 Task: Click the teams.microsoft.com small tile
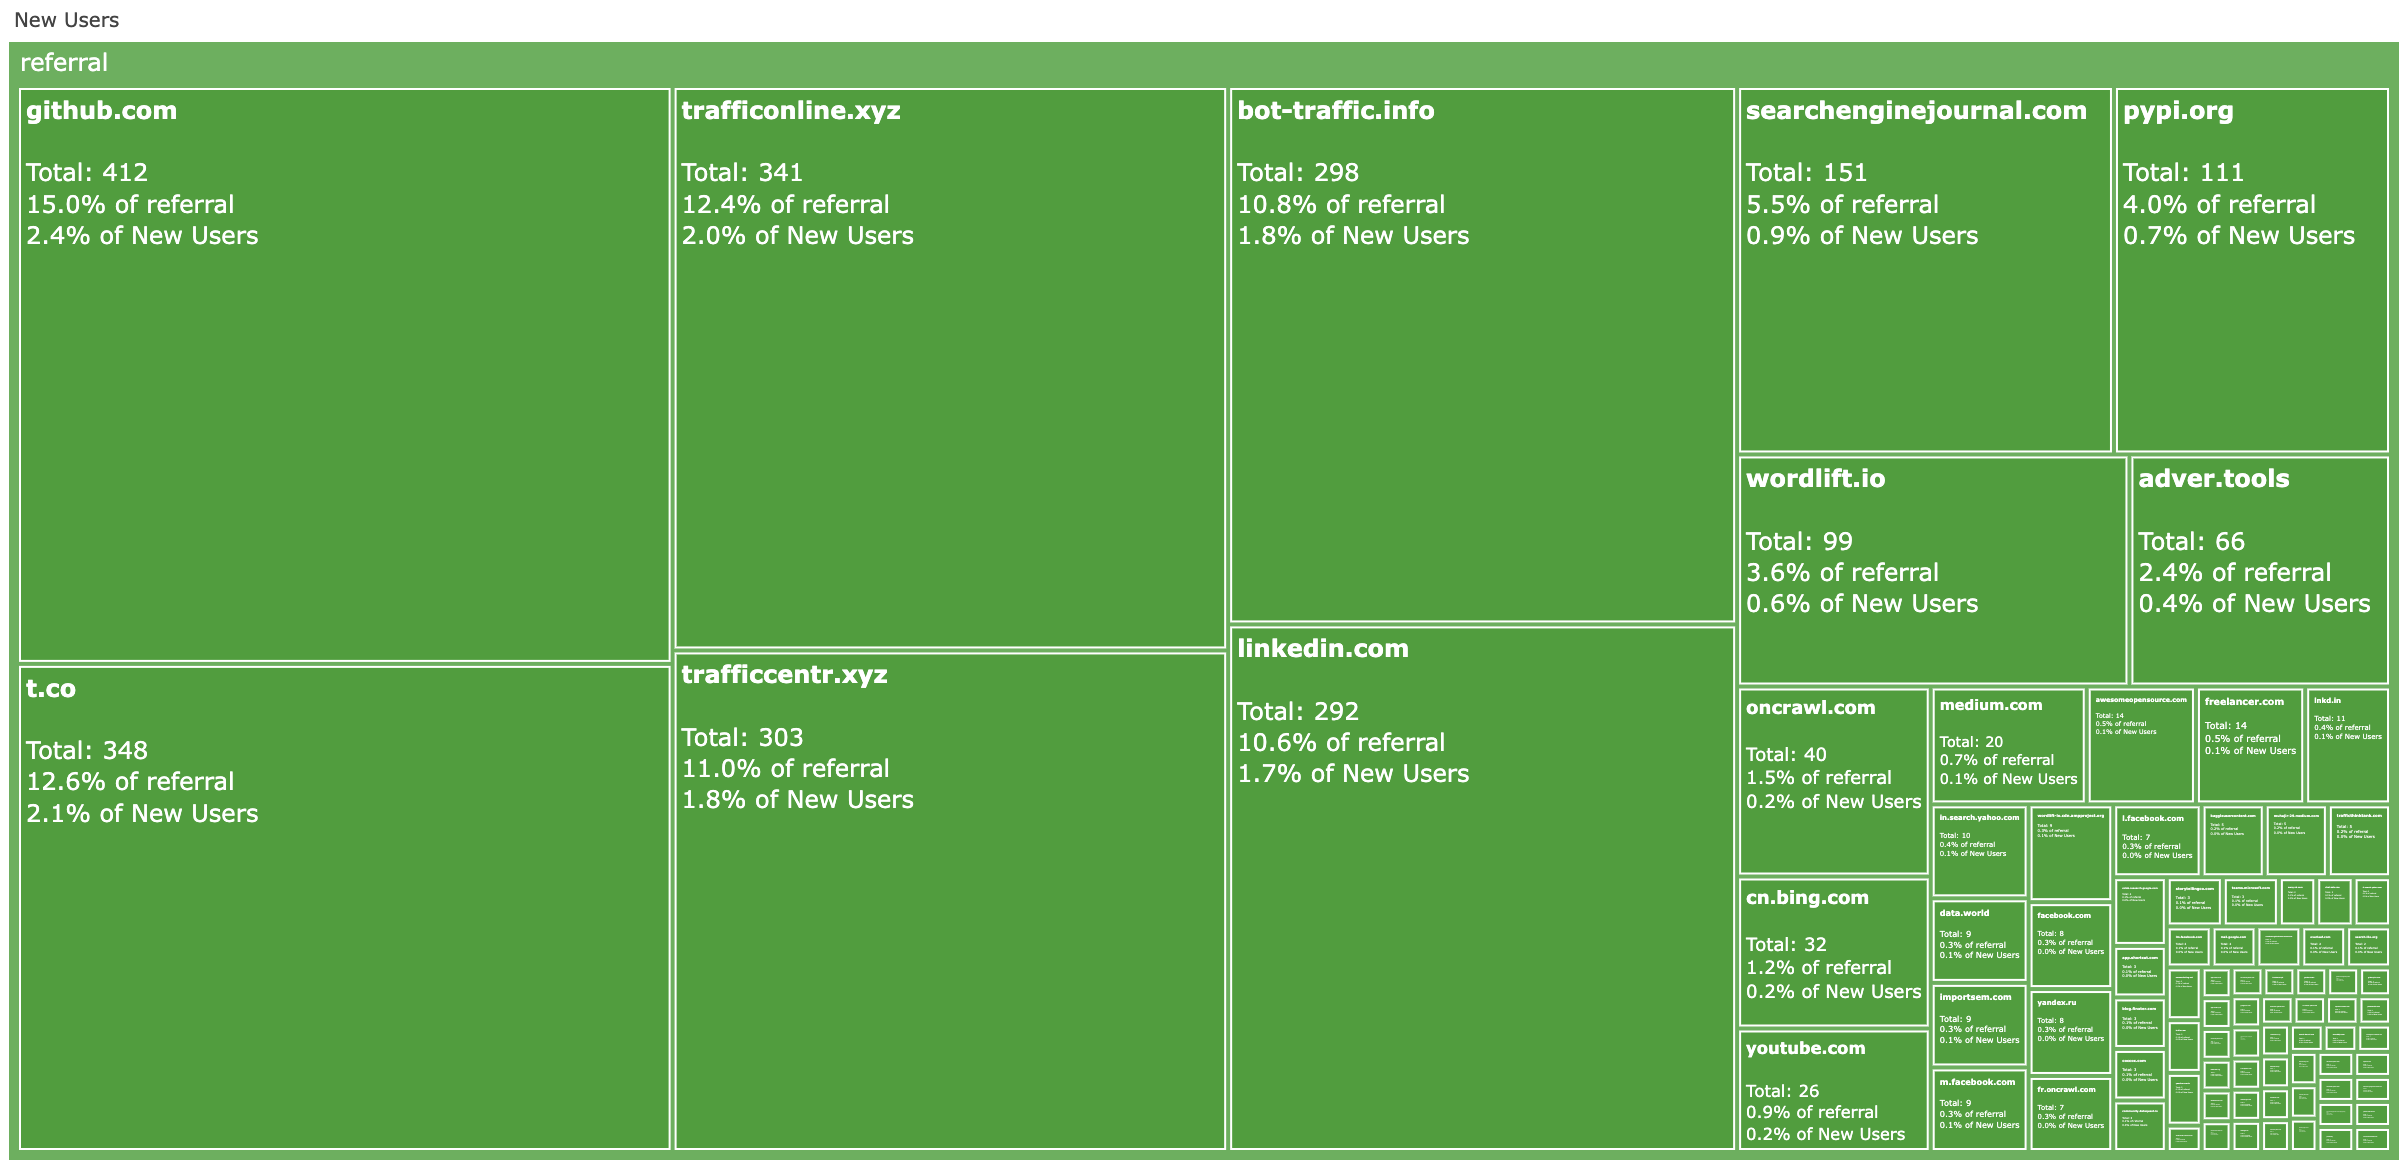pos(2250,902)
